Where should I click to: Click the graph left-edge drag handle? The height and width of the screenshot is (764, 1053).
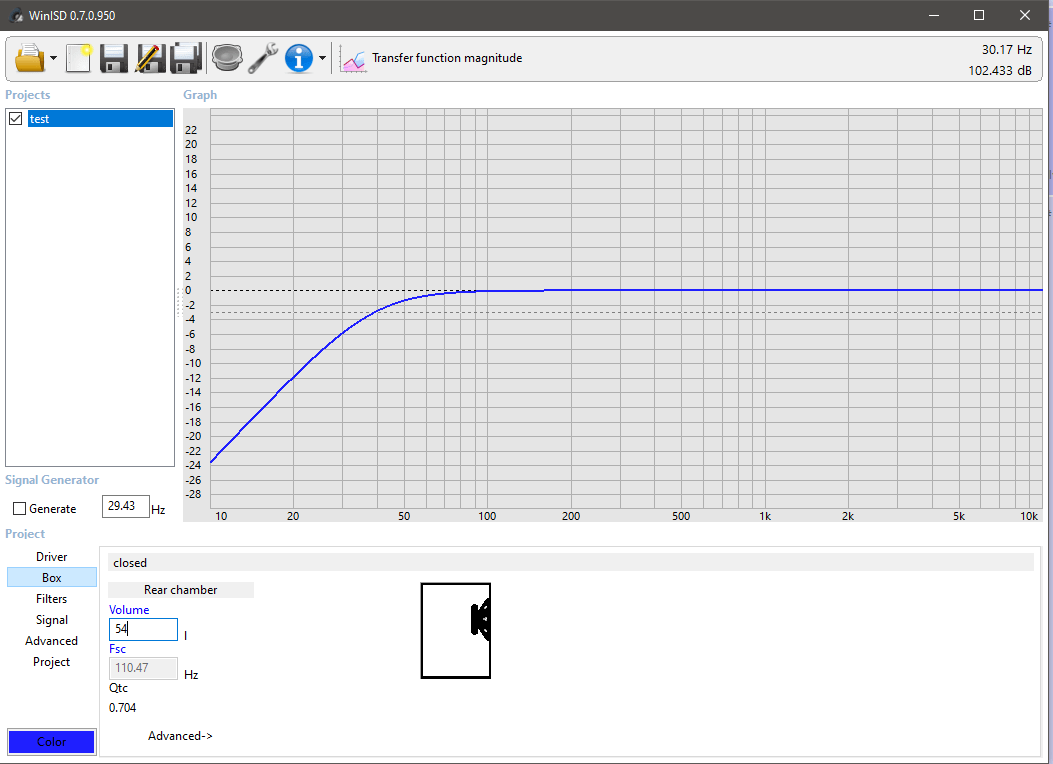pos(179,302)
